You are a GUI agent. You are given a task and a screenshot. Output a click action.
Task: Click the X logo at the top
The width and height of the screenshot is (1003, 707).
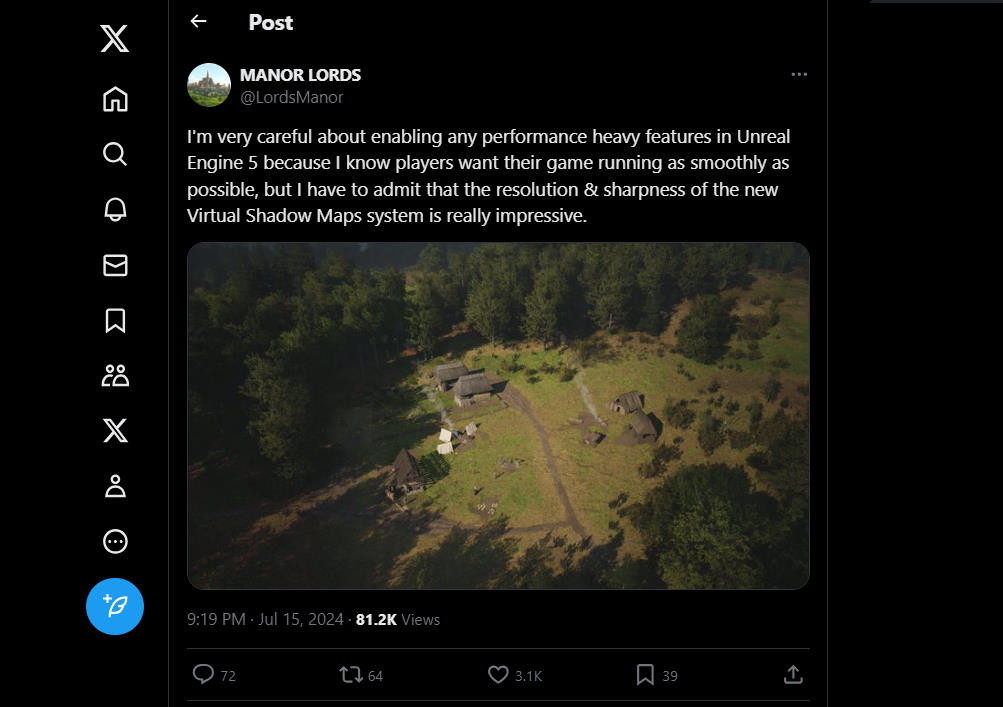[x=115, y=39]
